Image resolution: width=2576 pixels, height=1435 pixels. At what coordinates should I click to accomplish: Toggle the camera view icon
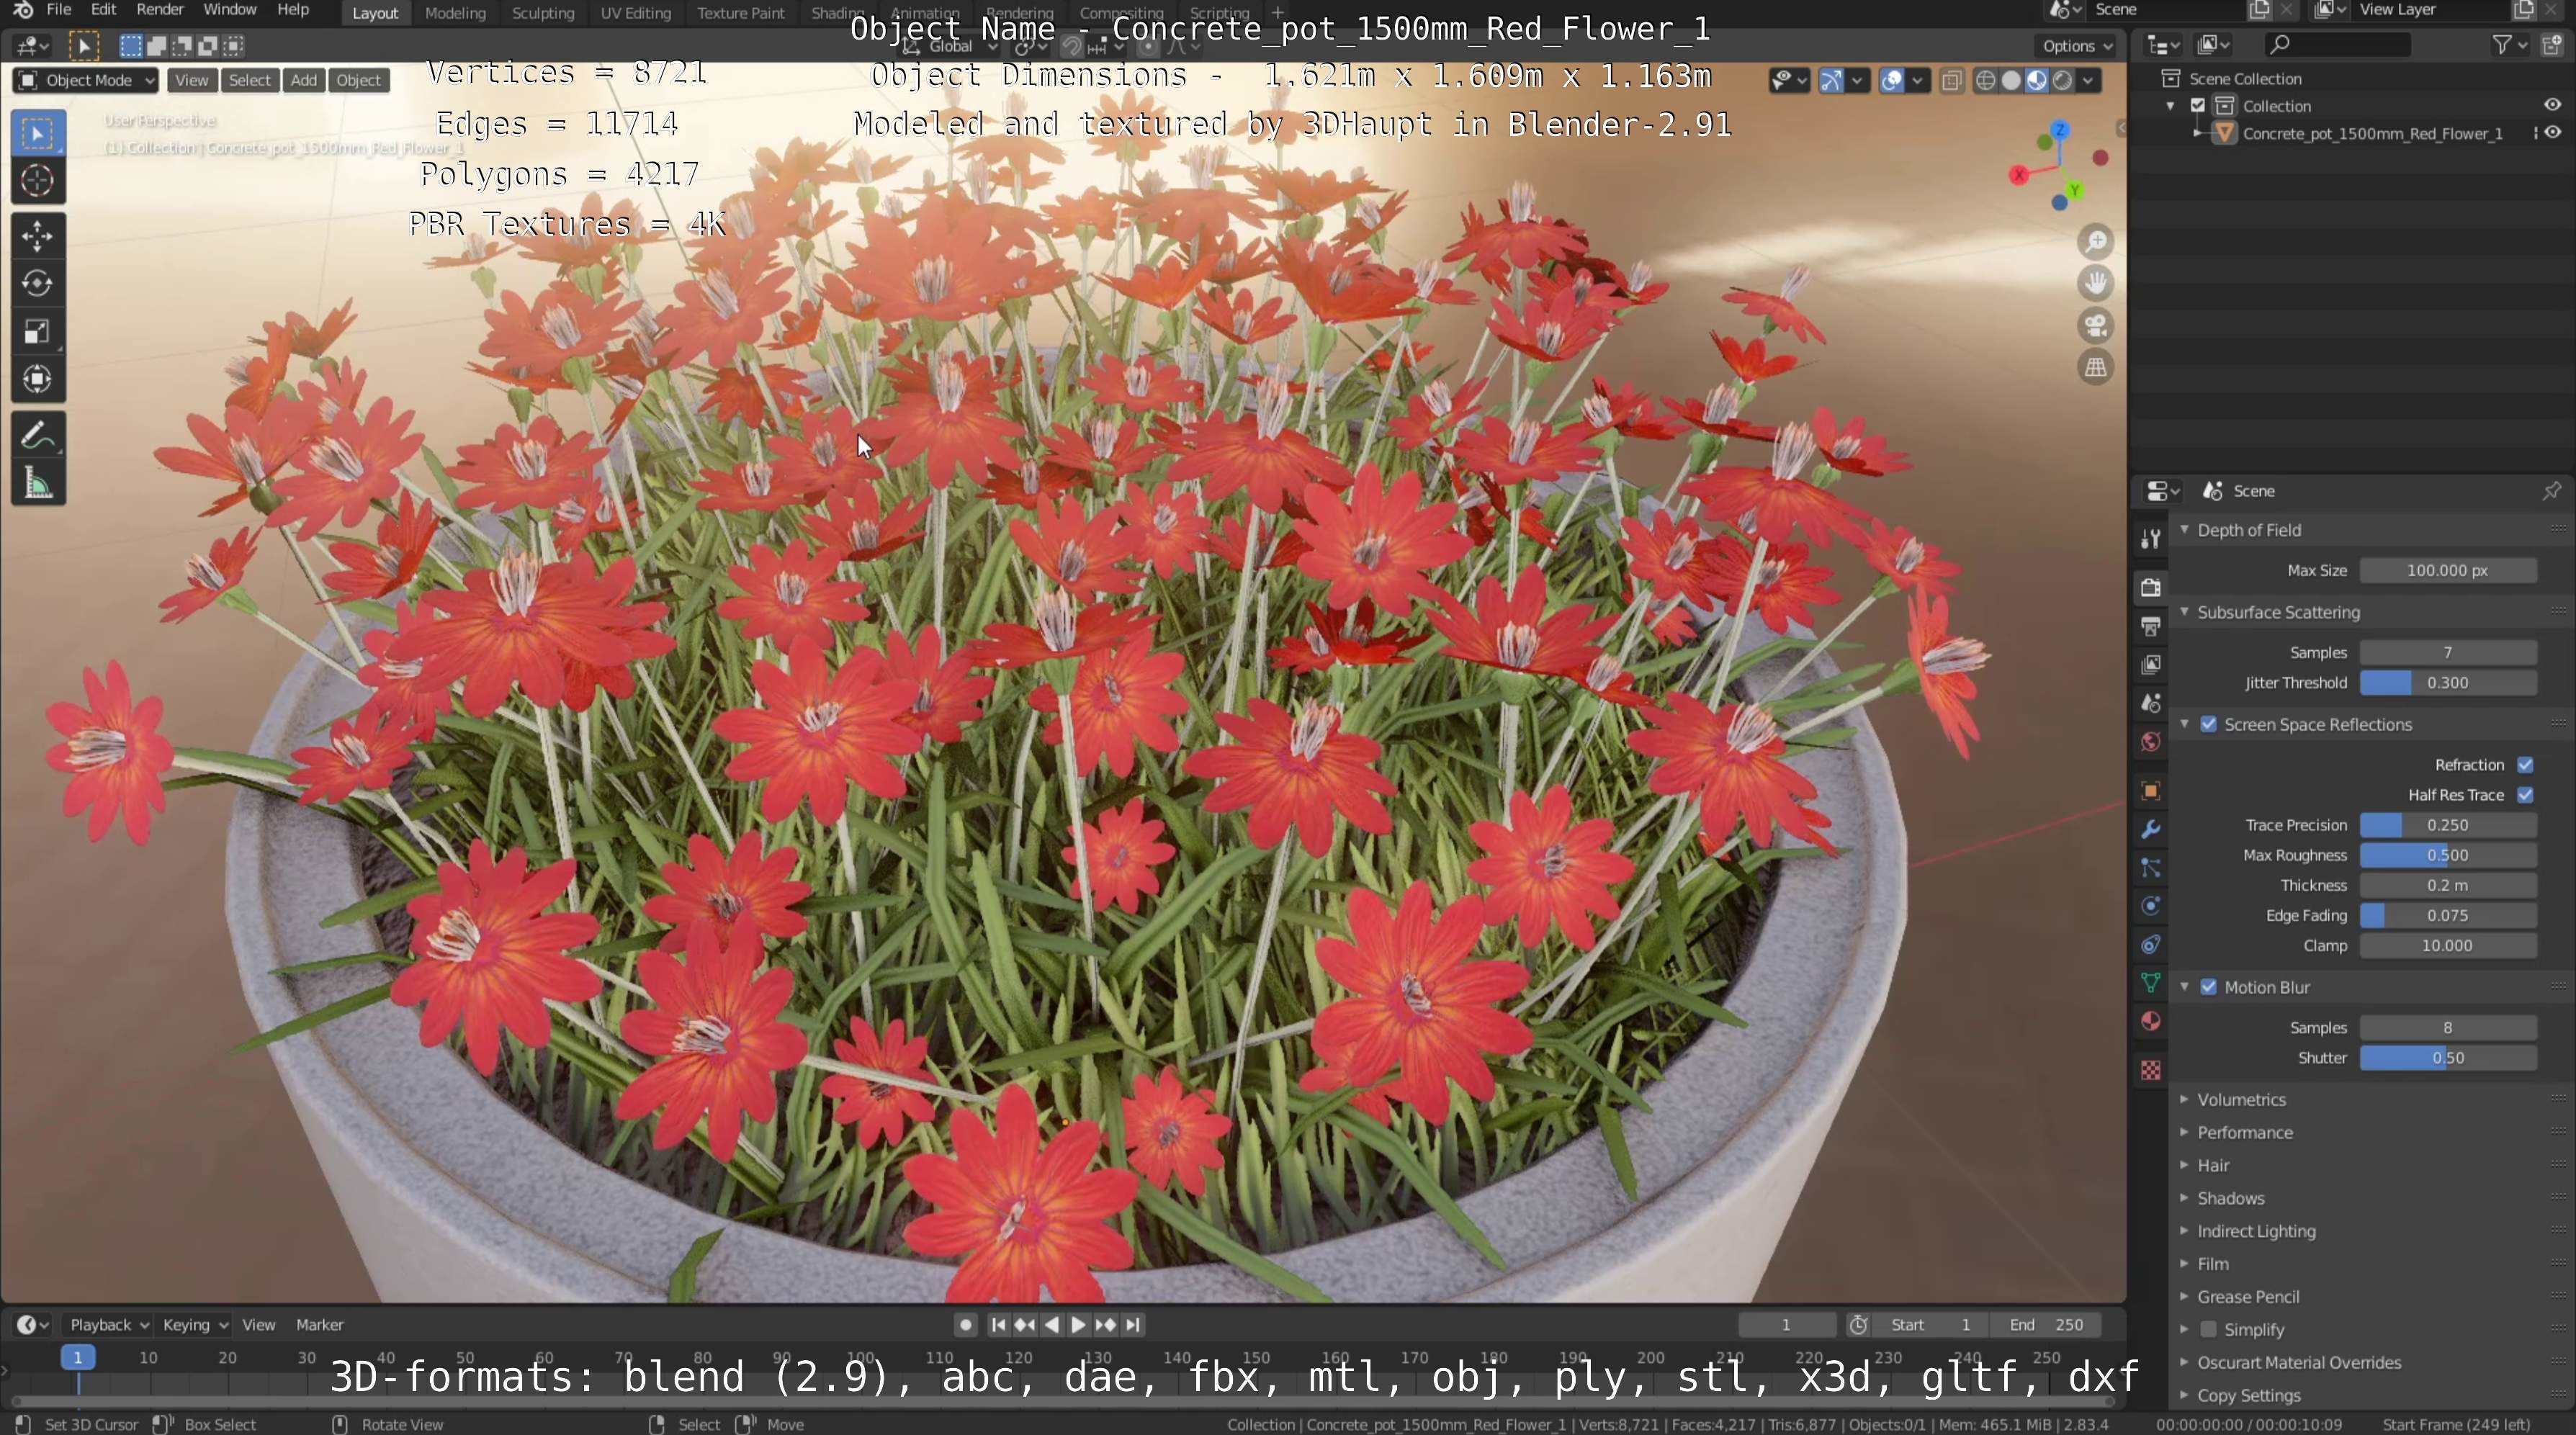click(2096, 326)
